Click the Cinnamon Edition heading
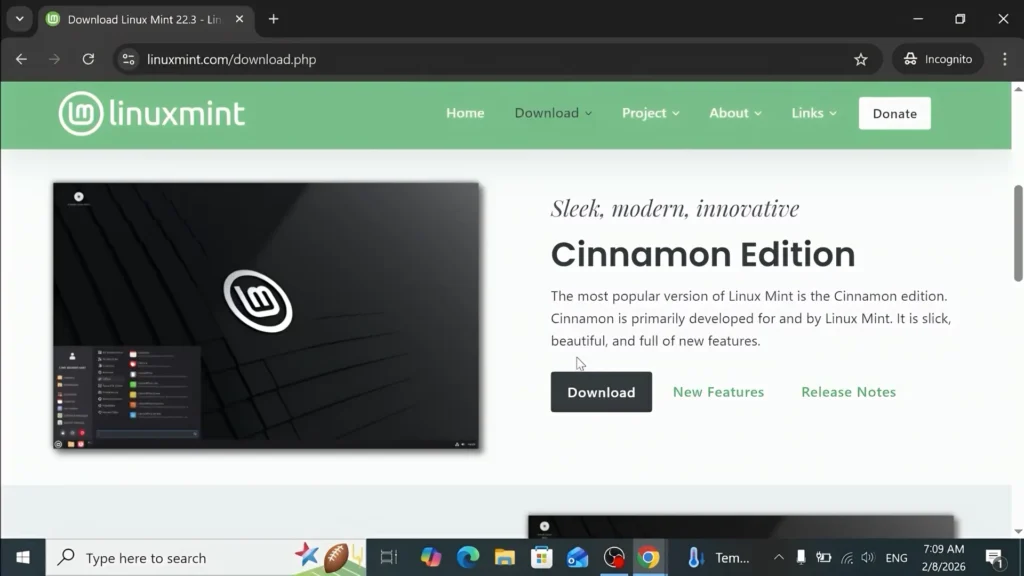 pos(703,254)
